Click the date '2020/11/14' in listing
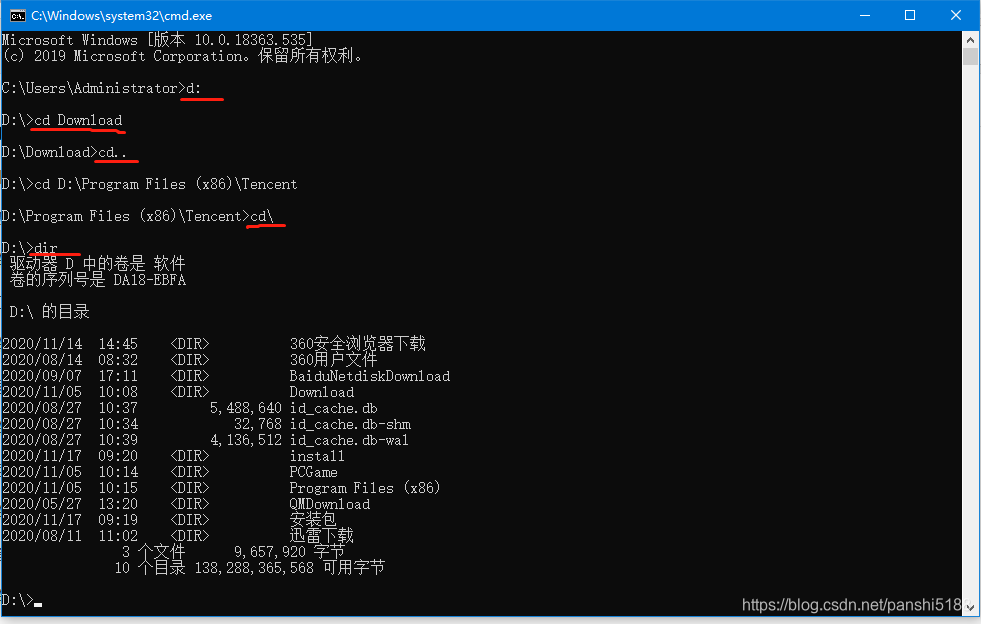981x624 pixels. click(43, 344)
